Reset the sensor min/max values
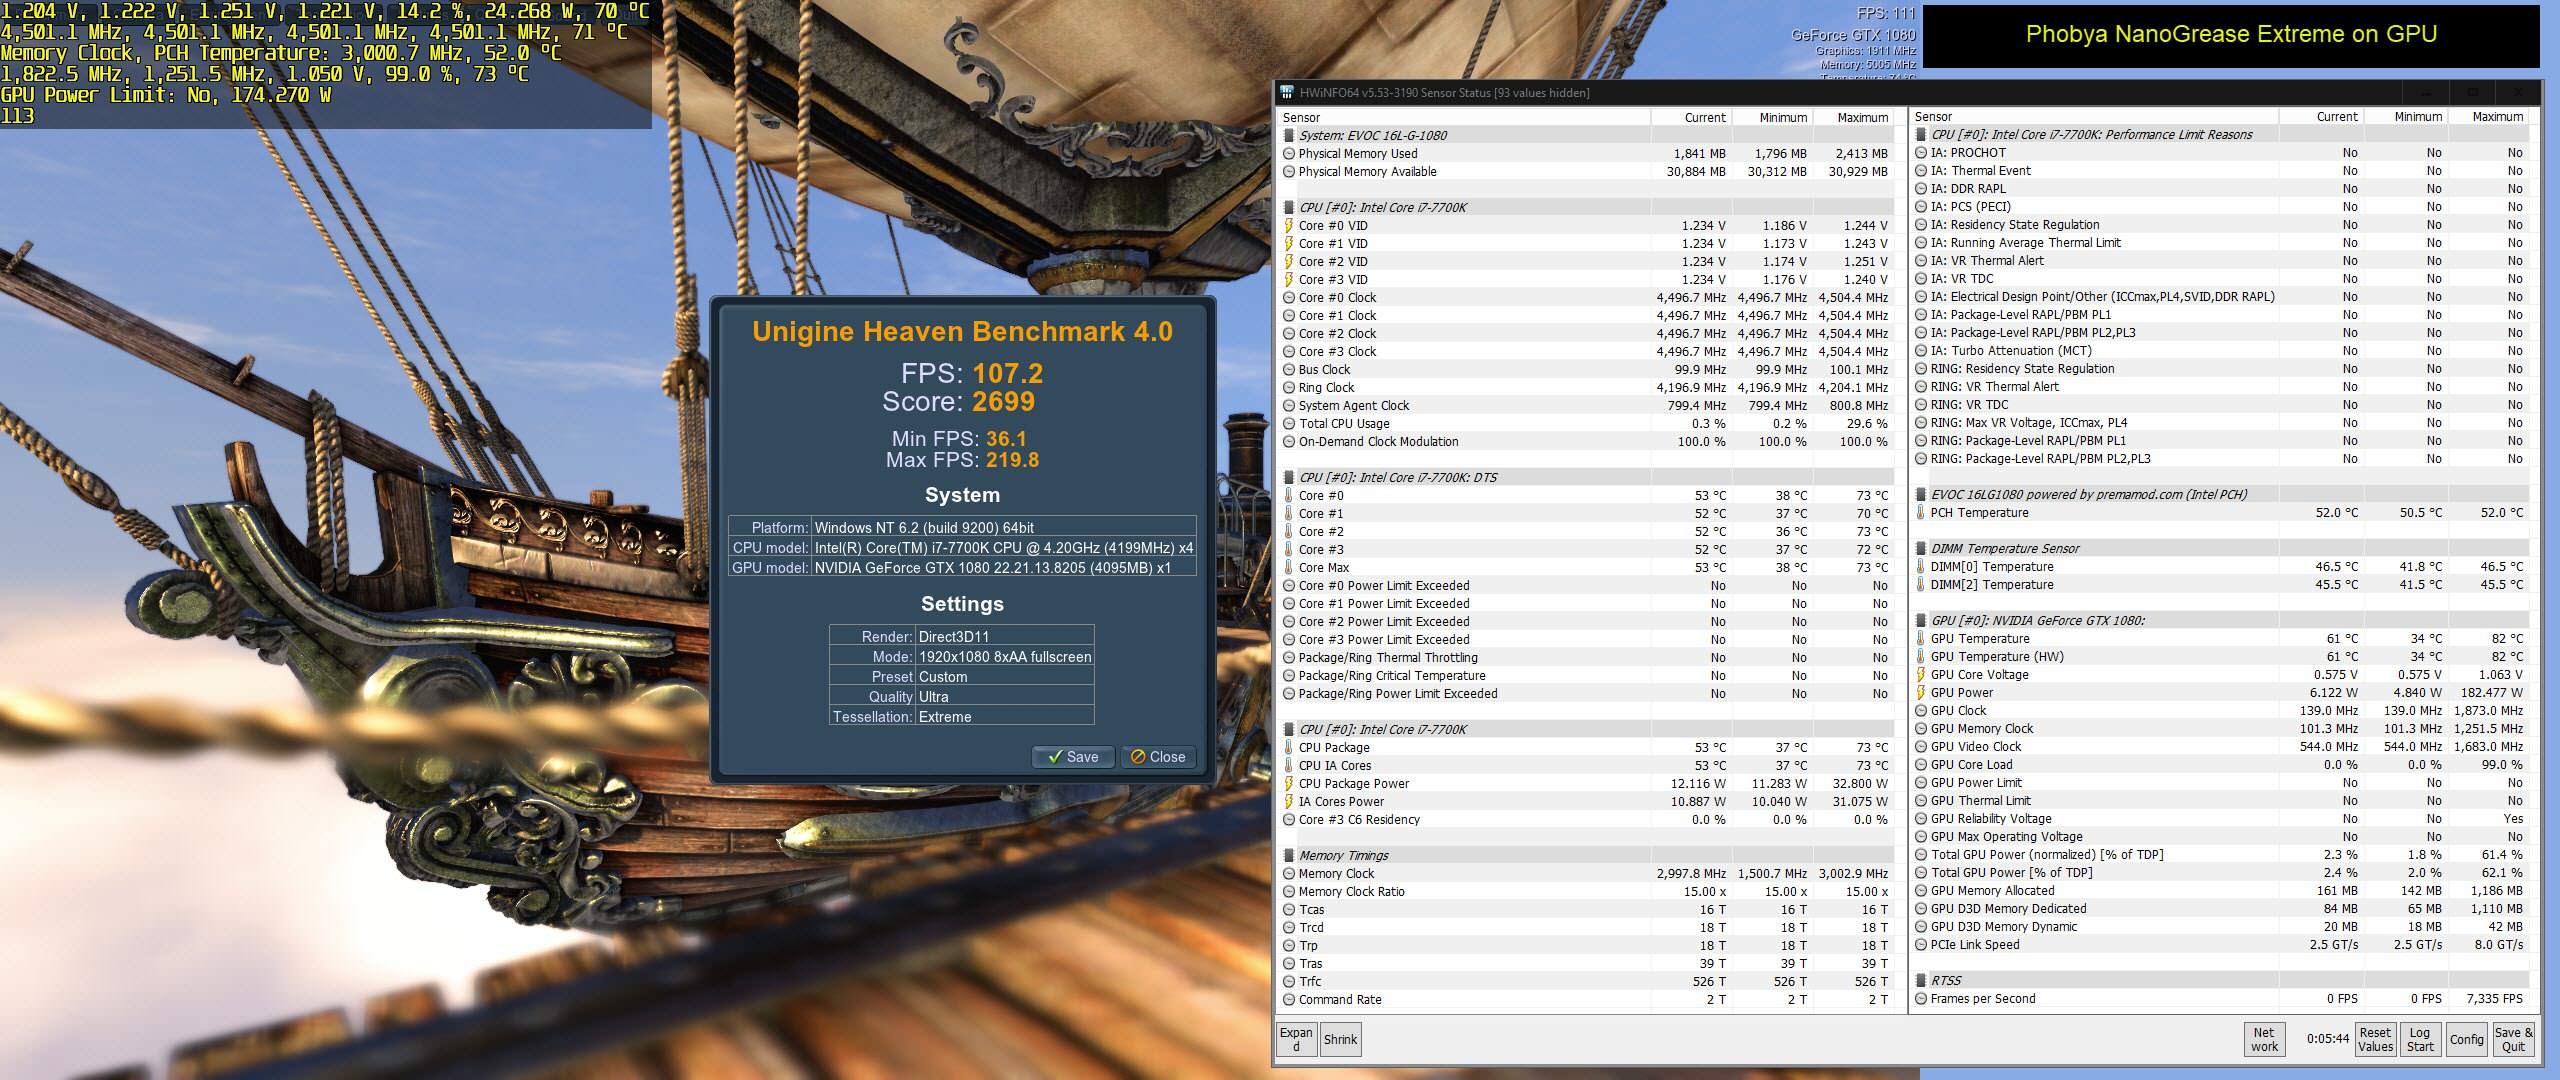Image resolution: width=2560 pixels, height=1080 pixels. coord(2375,1040)
